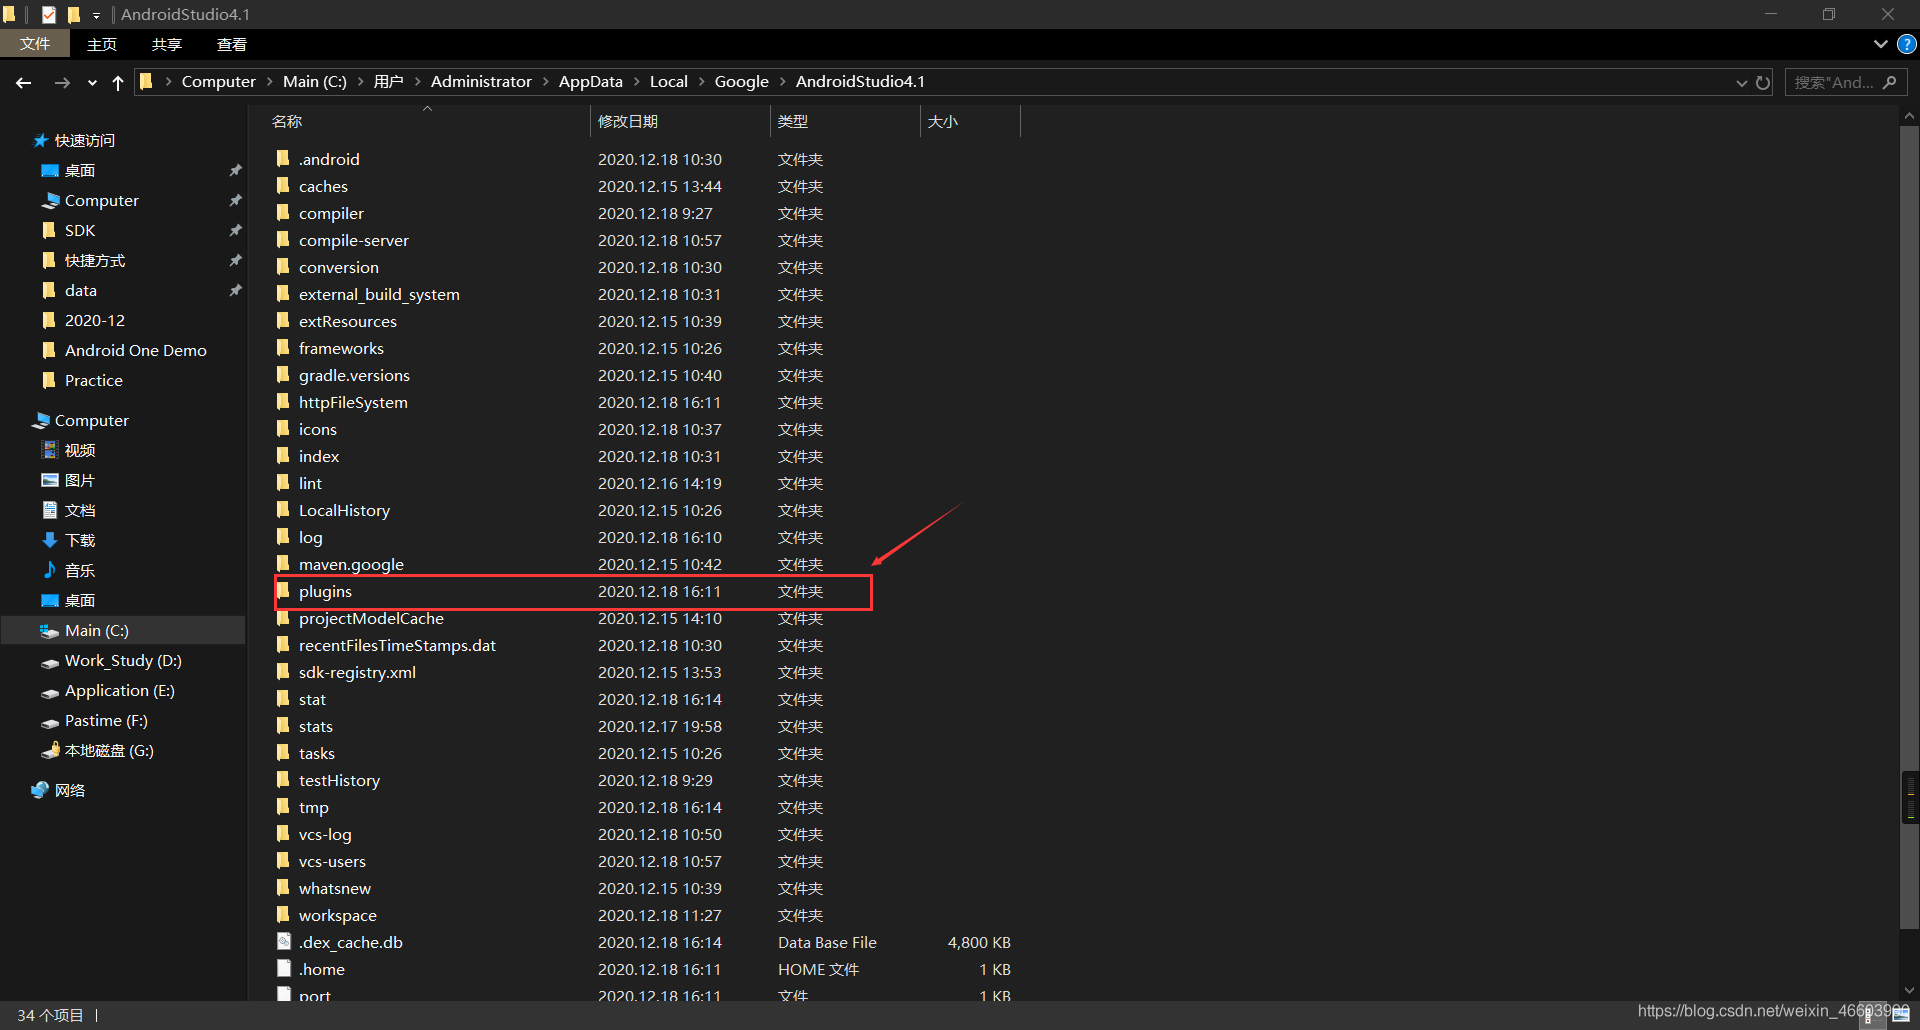Open the 查看 ribbon tab
1920x1030 pixels.
coord(232,44)
